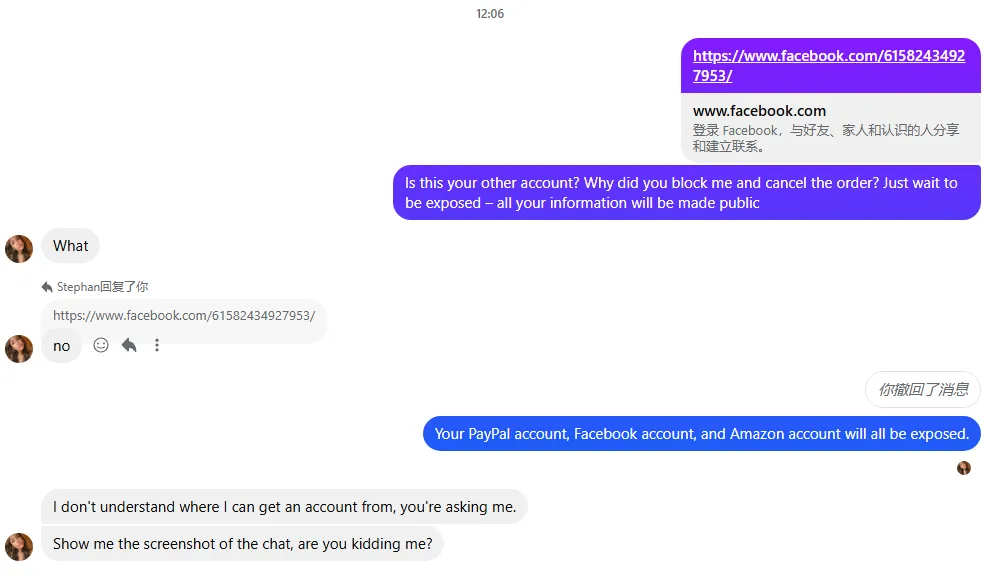Click the reply arrow icon beside "no"
Viewport: 986px width, 576px height.
pos(129,345)
